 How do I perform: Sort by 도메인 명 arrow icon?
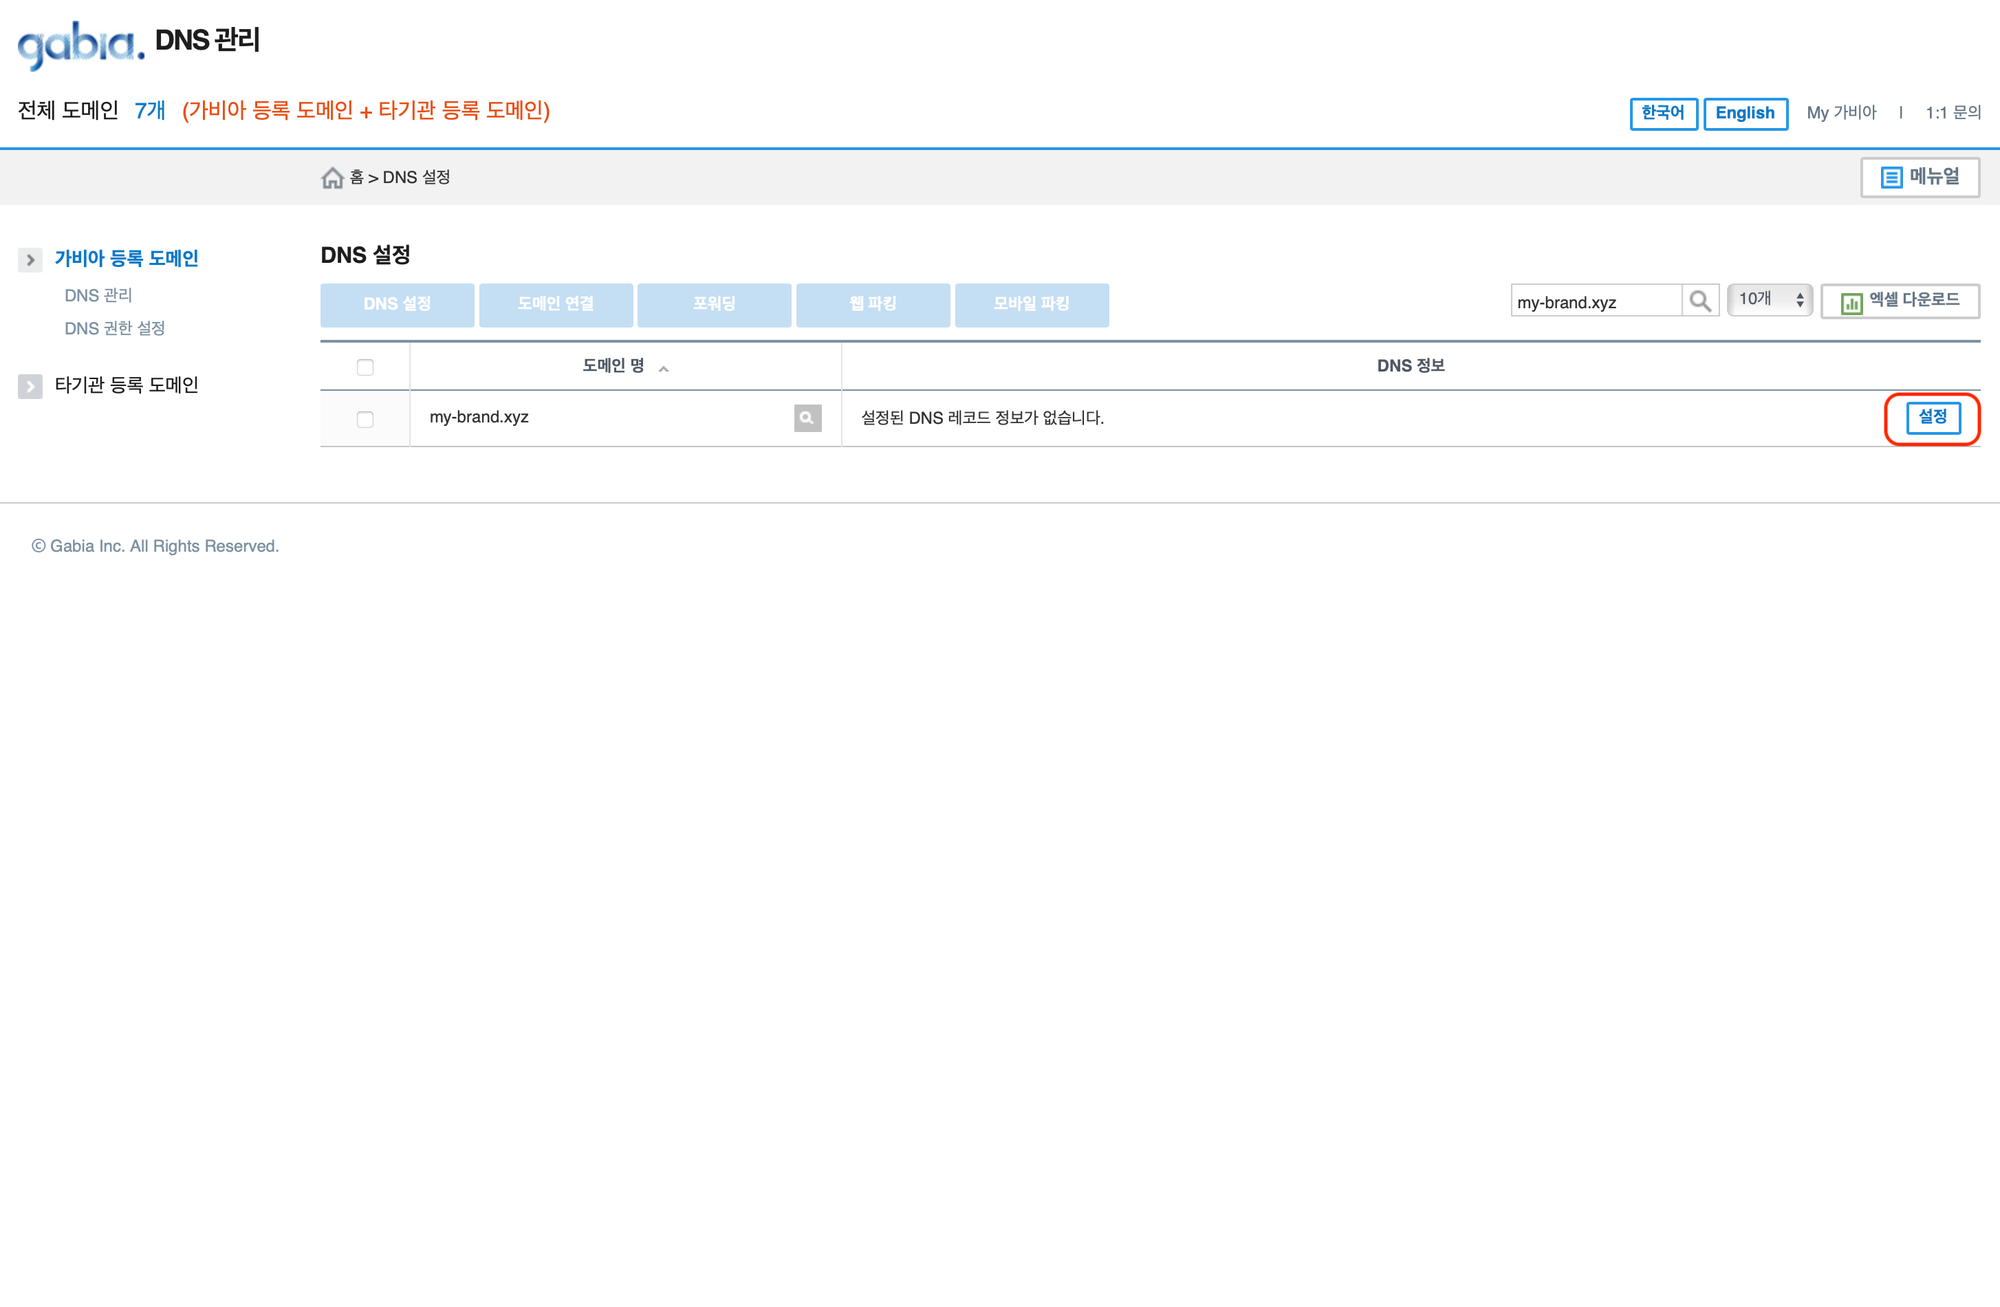[663, 369]
